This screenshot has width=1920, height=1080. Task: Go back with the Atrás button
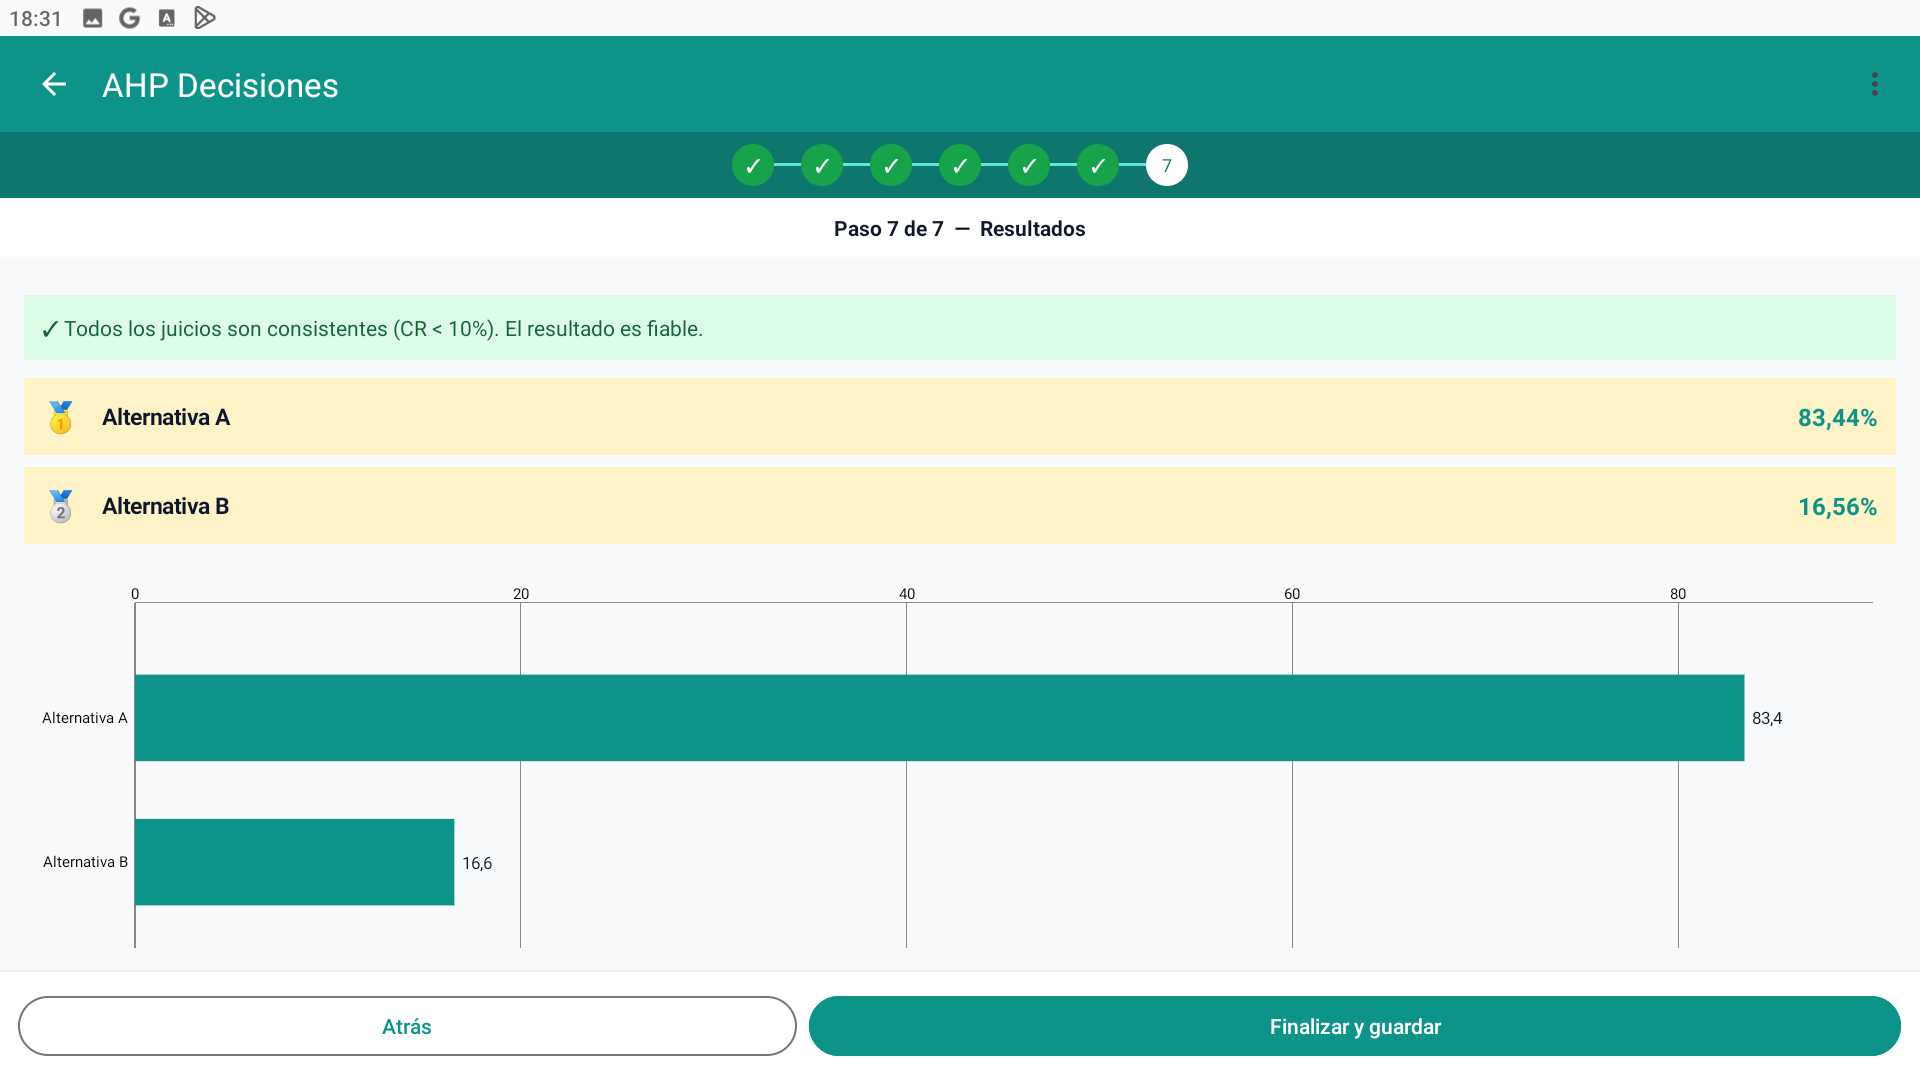pyautogui.click(x=407, y=1026)
